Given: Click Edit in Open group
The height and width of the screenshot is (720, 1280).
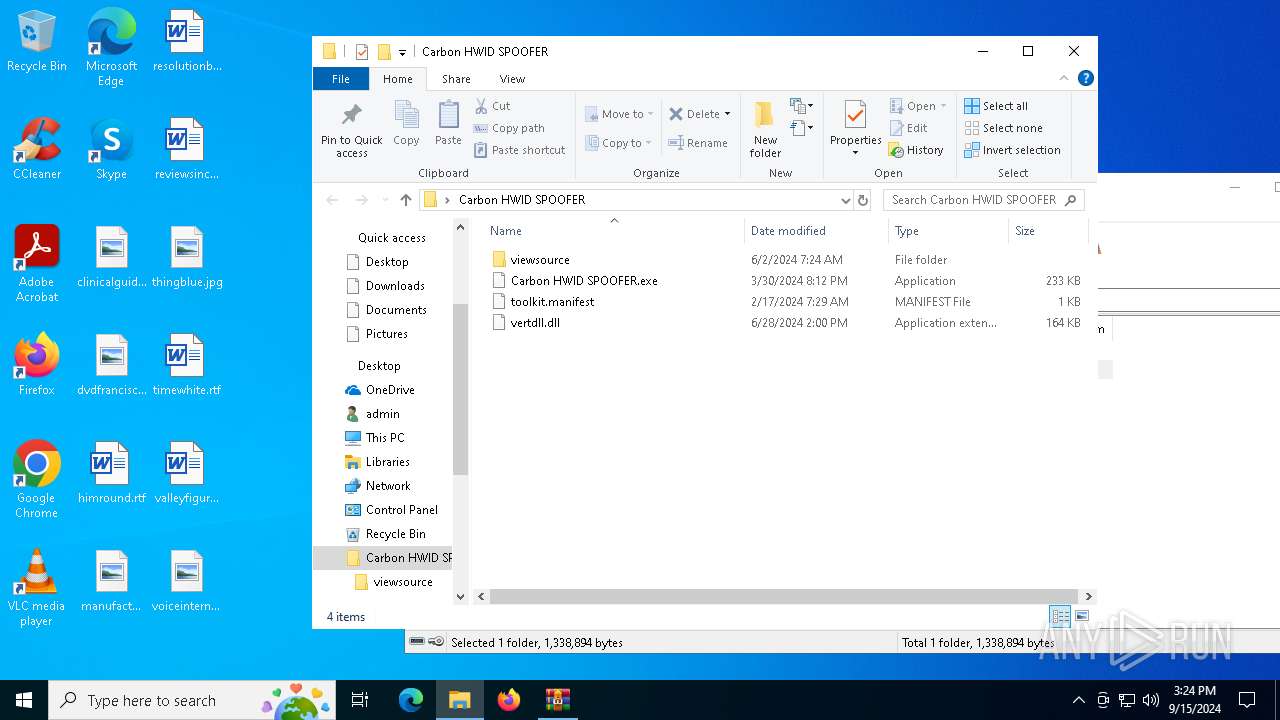Looking at the screenshot, I should (909, 128).
